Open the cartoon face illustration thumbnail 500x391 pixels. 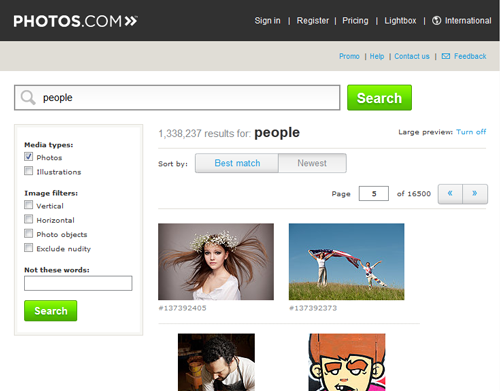tap(347, 362)
